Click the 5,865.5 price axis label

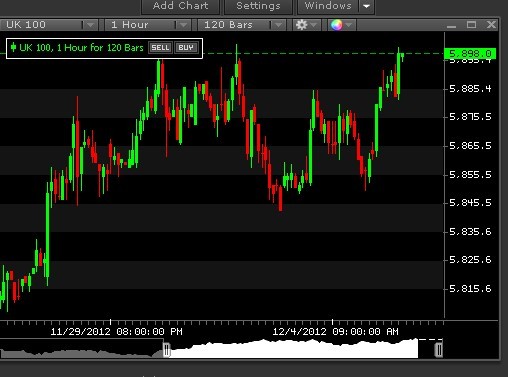(470, 146)
